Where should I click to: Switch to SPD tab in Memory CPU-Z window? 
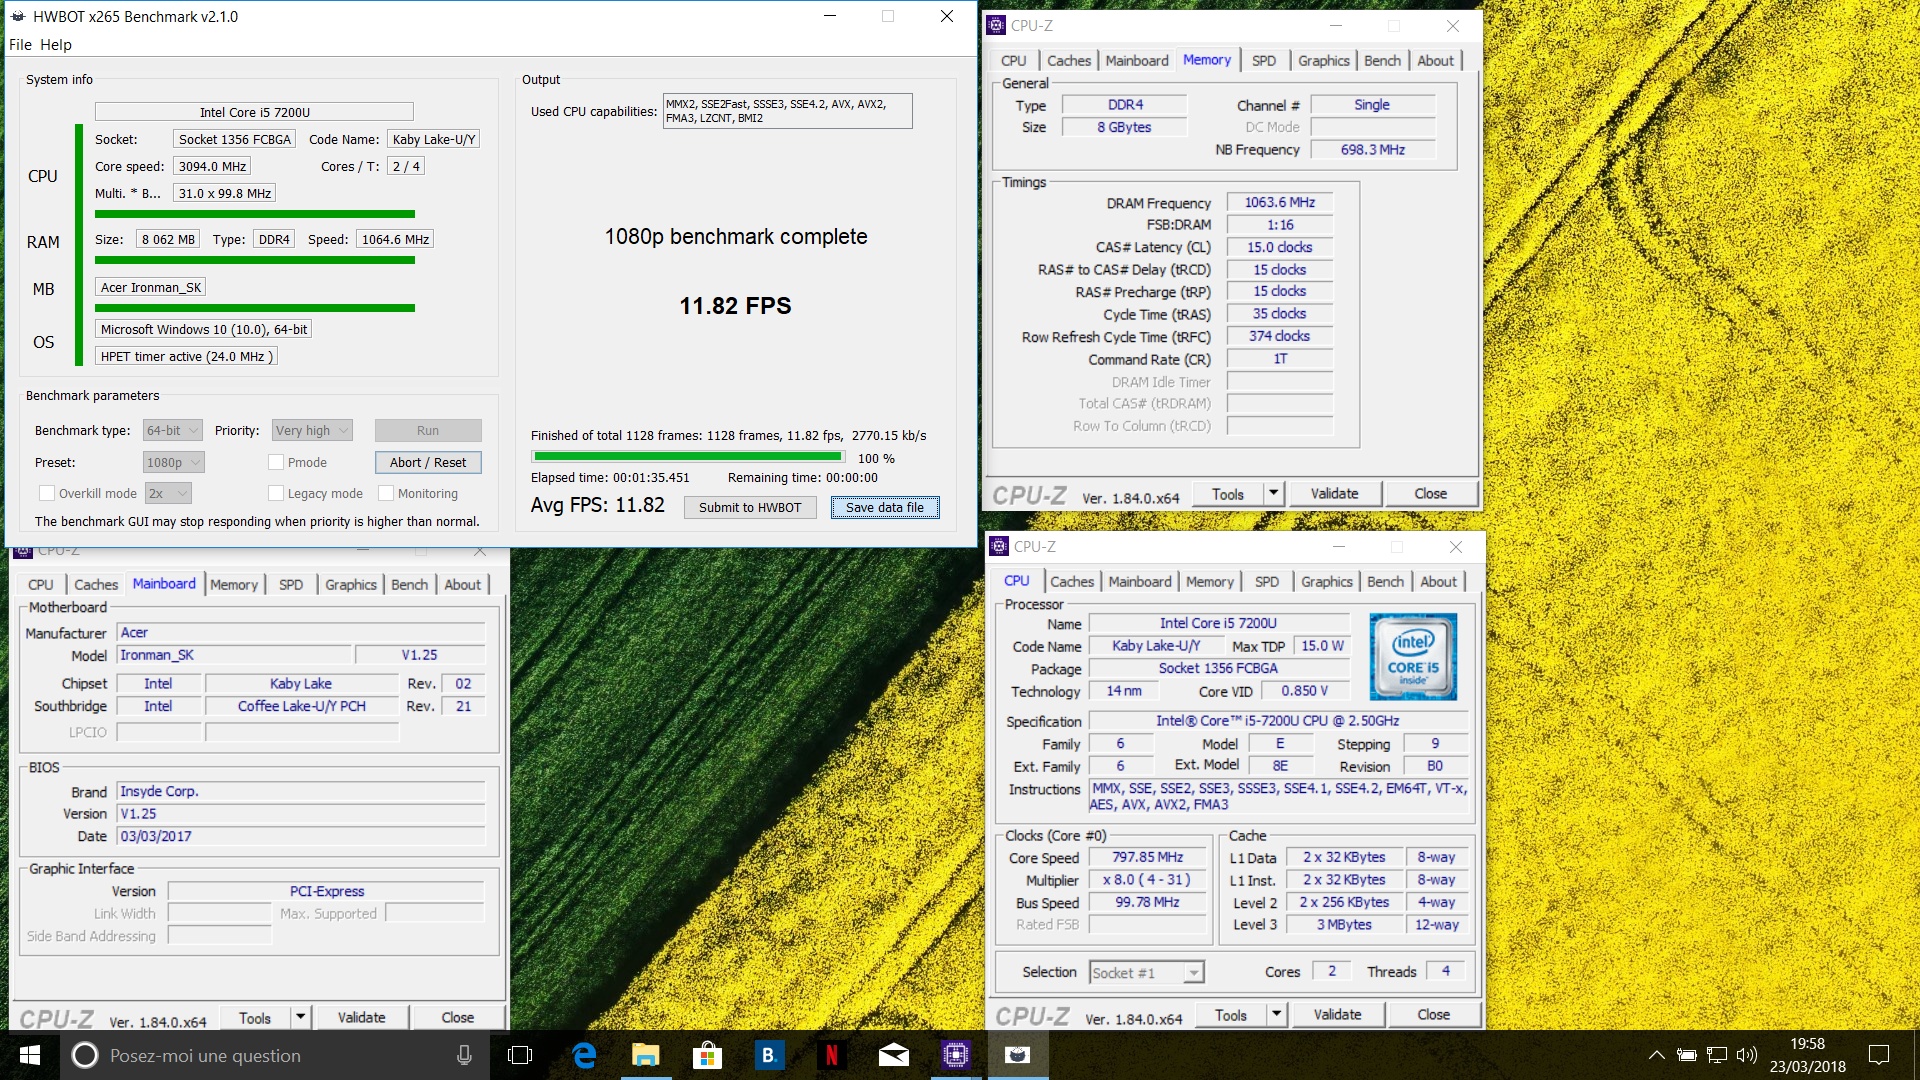coord(1264,61)
